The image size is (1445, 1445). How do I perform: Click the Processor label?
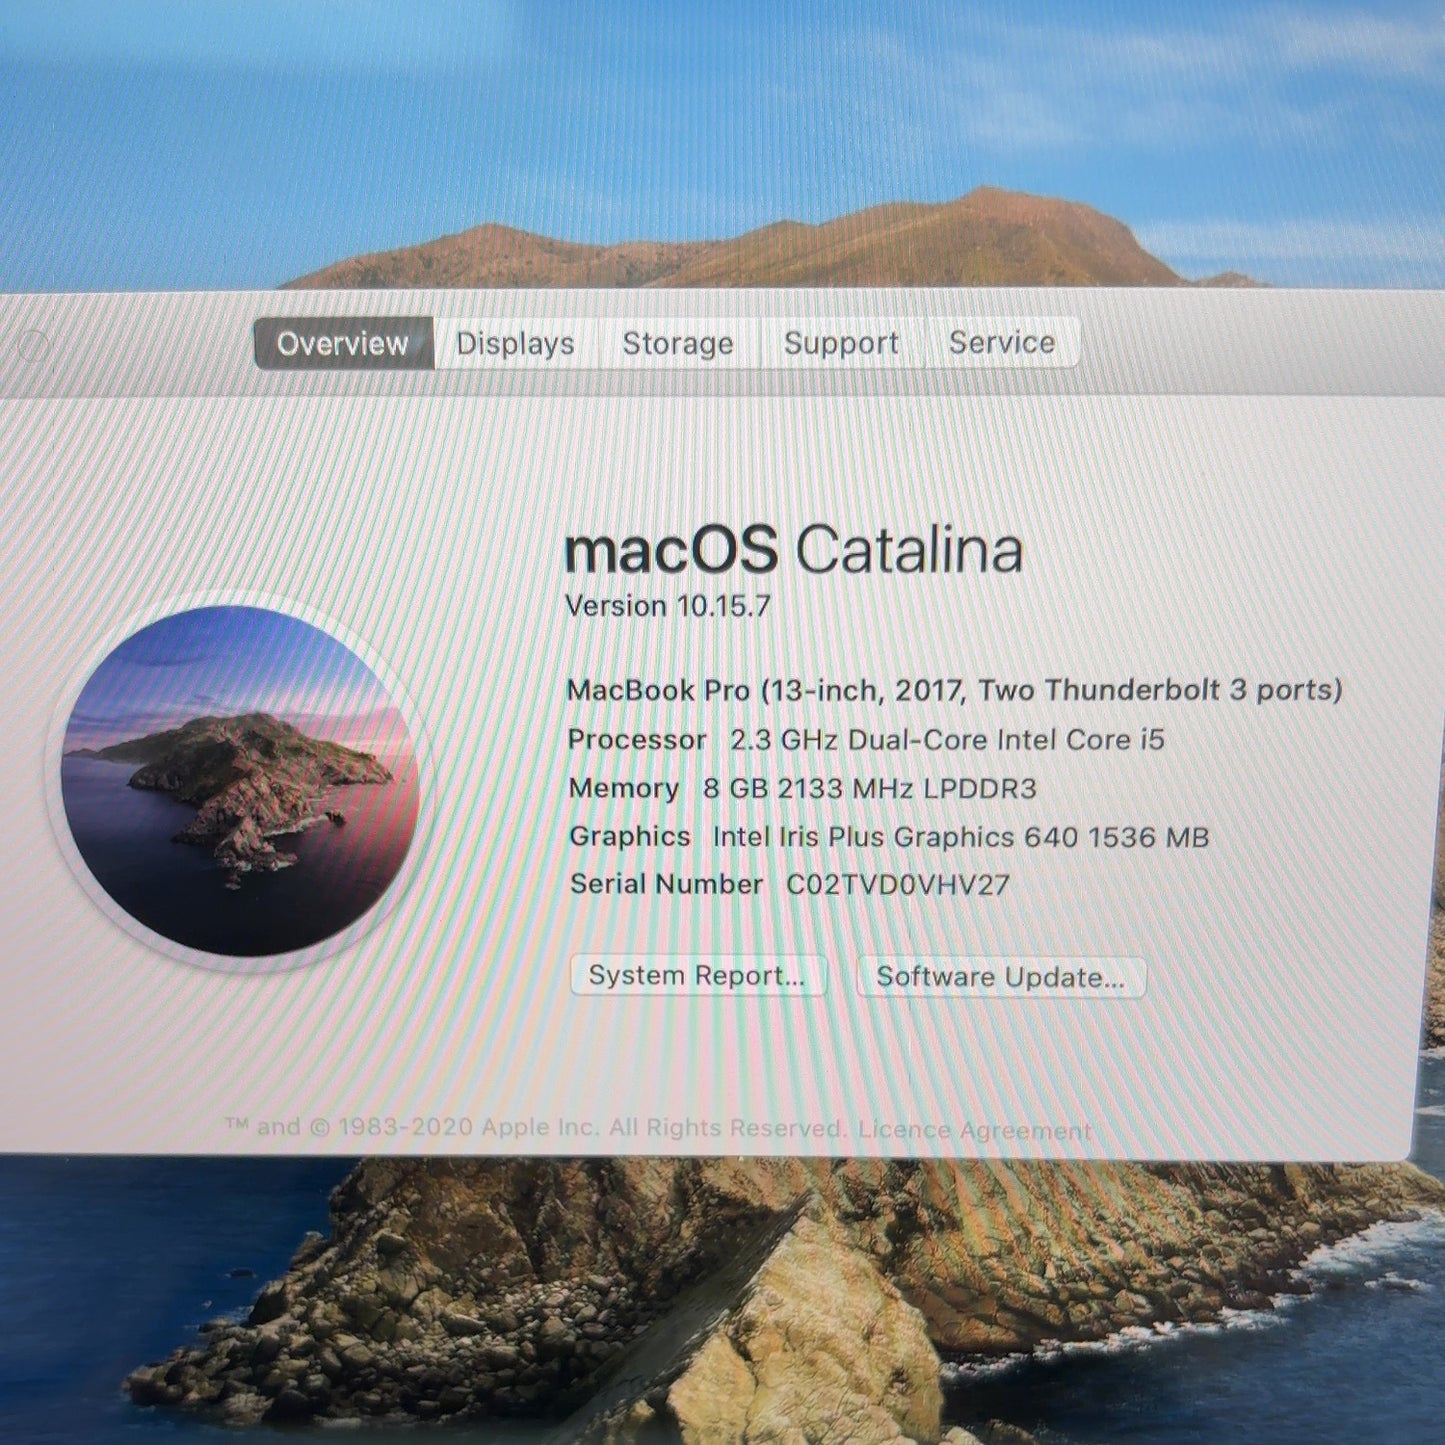(x=637, y=740)
